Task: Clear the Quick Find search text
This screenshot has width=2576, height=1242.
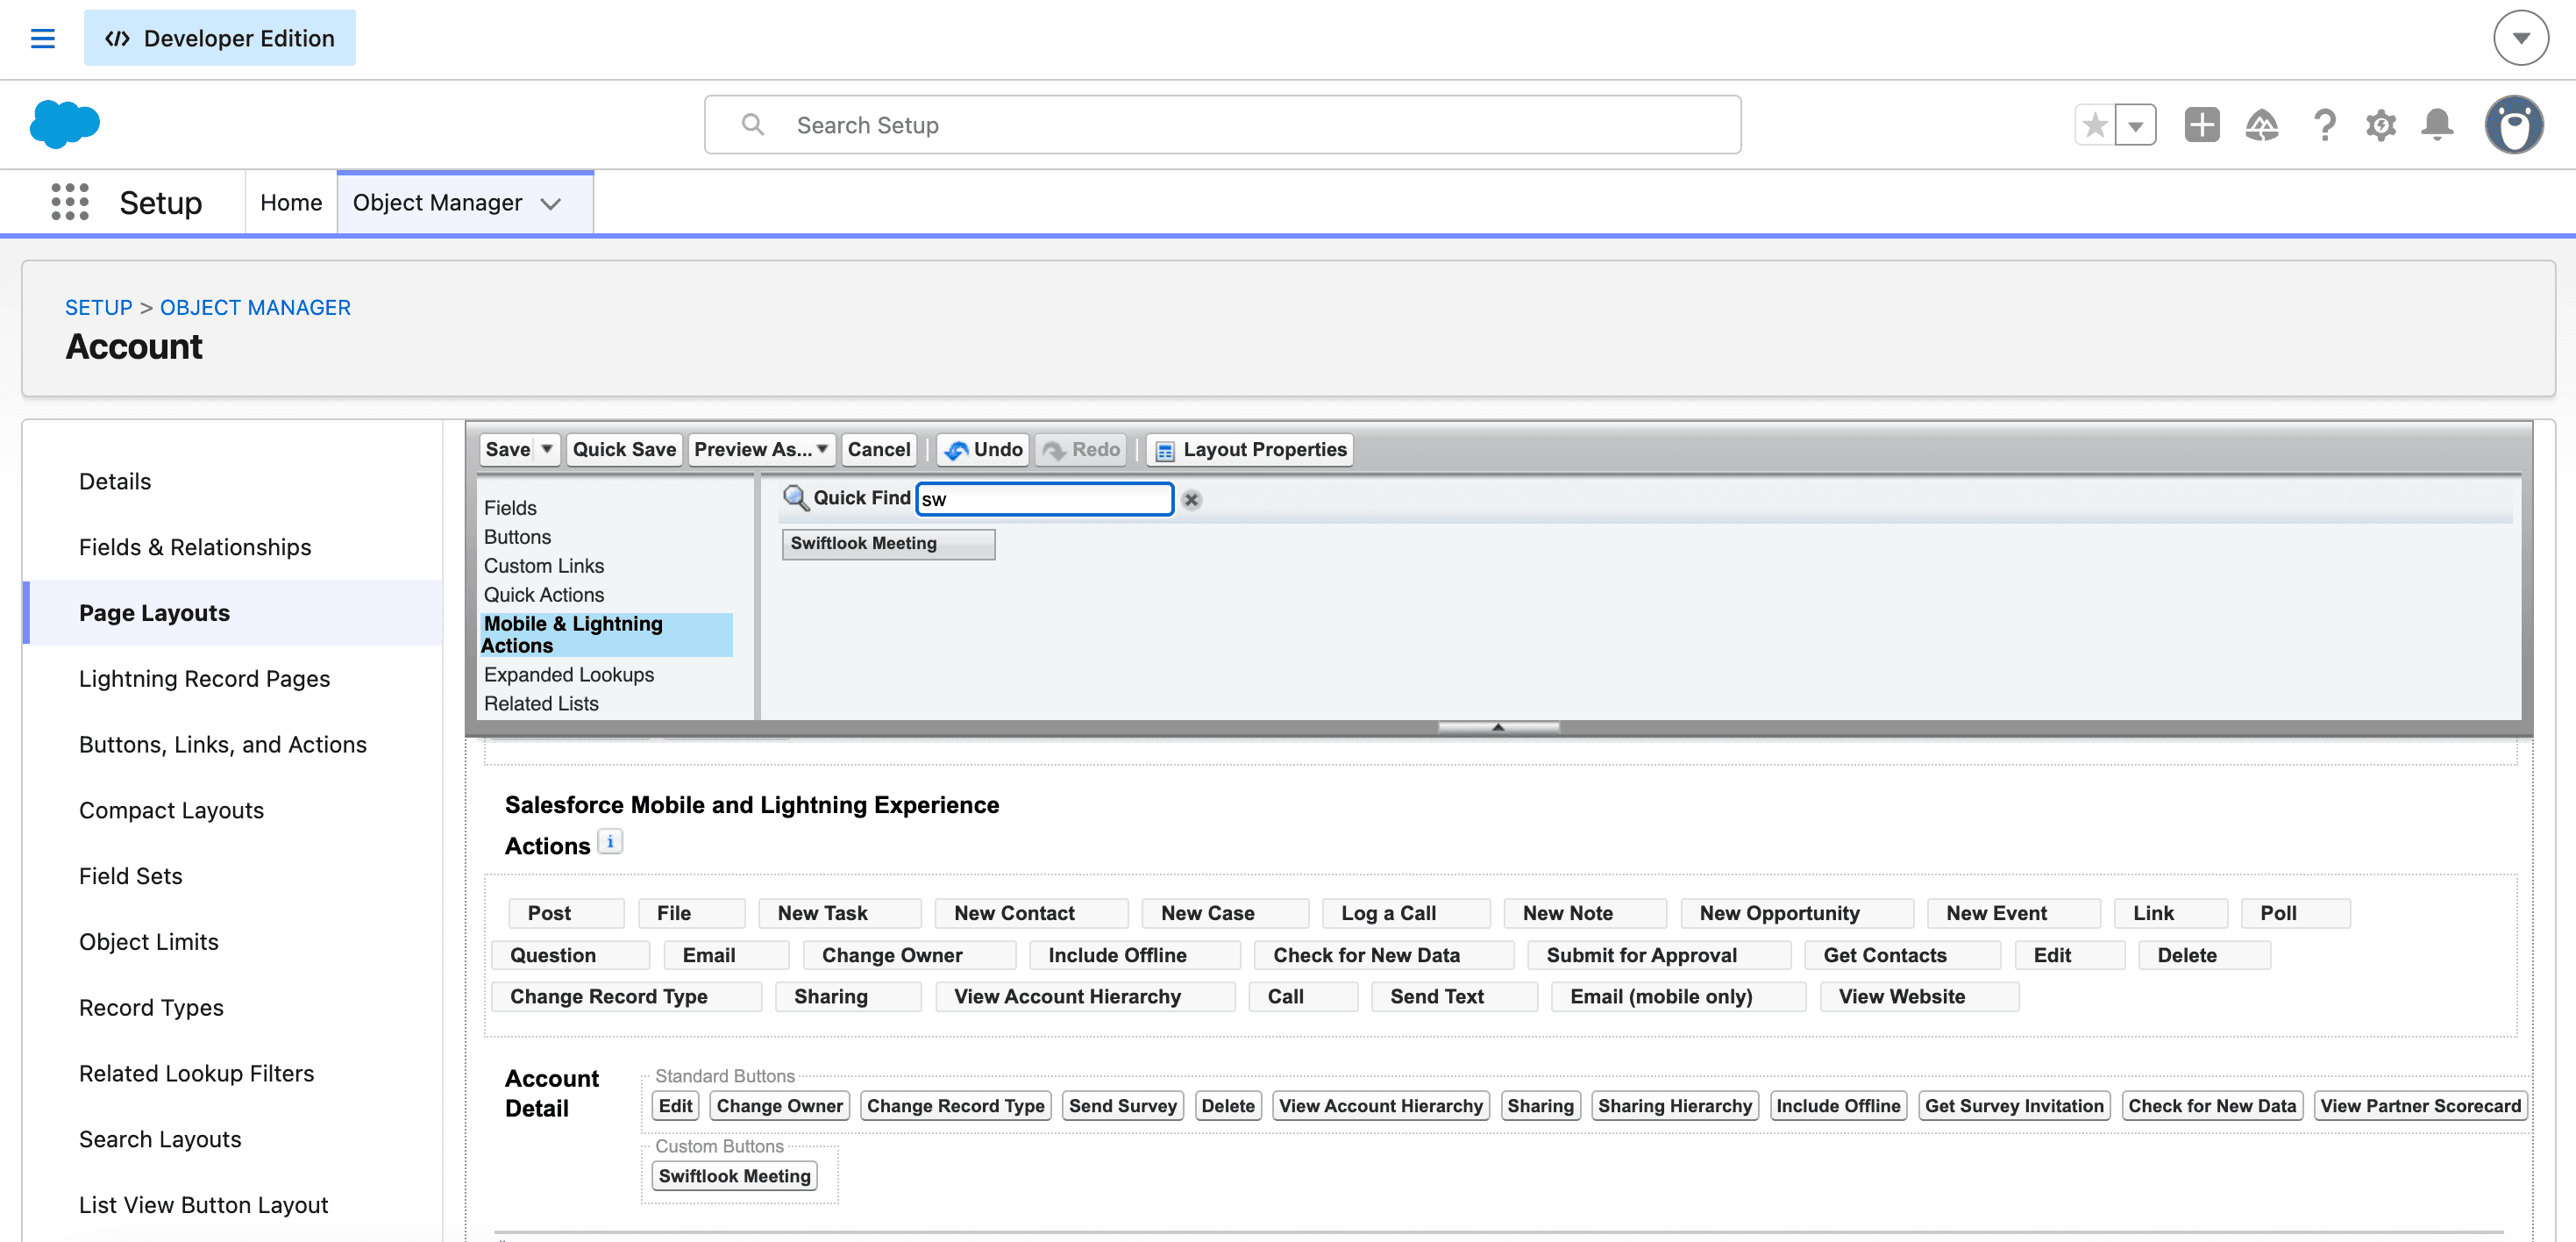Action: 1191,499
